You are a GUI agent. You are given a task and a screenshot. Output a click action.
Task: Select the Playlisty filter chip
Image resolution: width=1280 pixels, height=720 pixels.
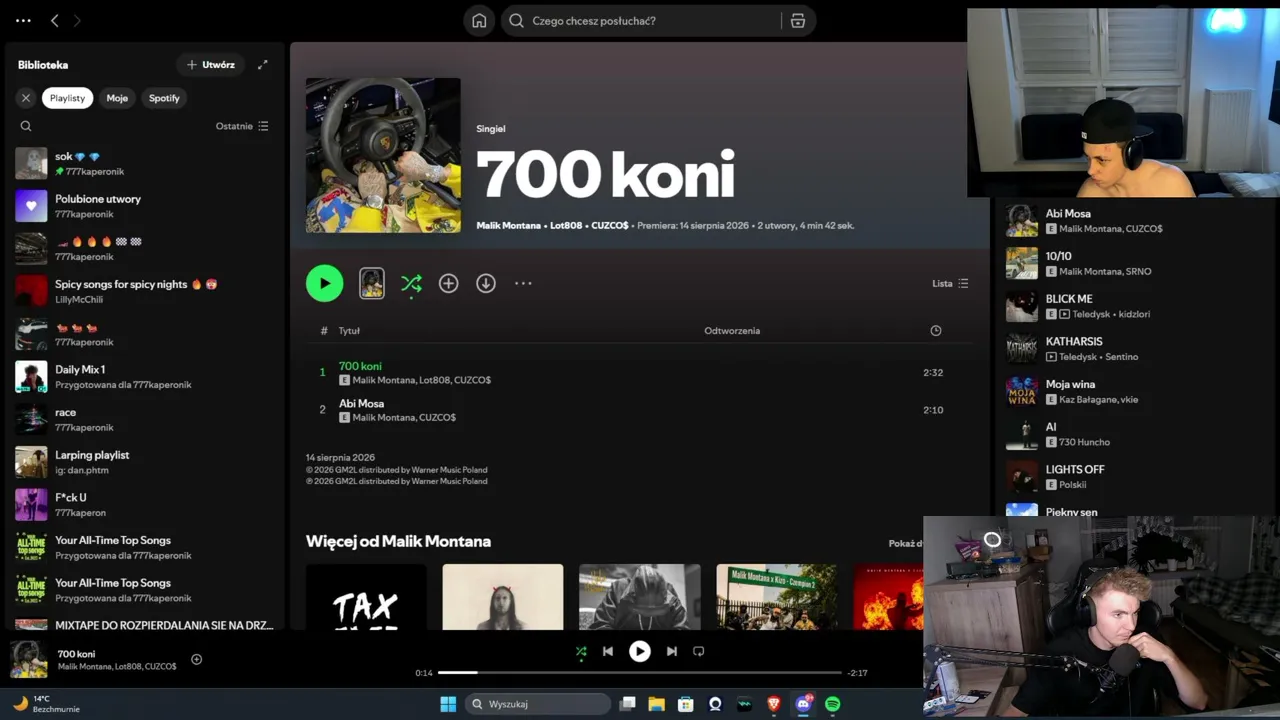(68, 98)
